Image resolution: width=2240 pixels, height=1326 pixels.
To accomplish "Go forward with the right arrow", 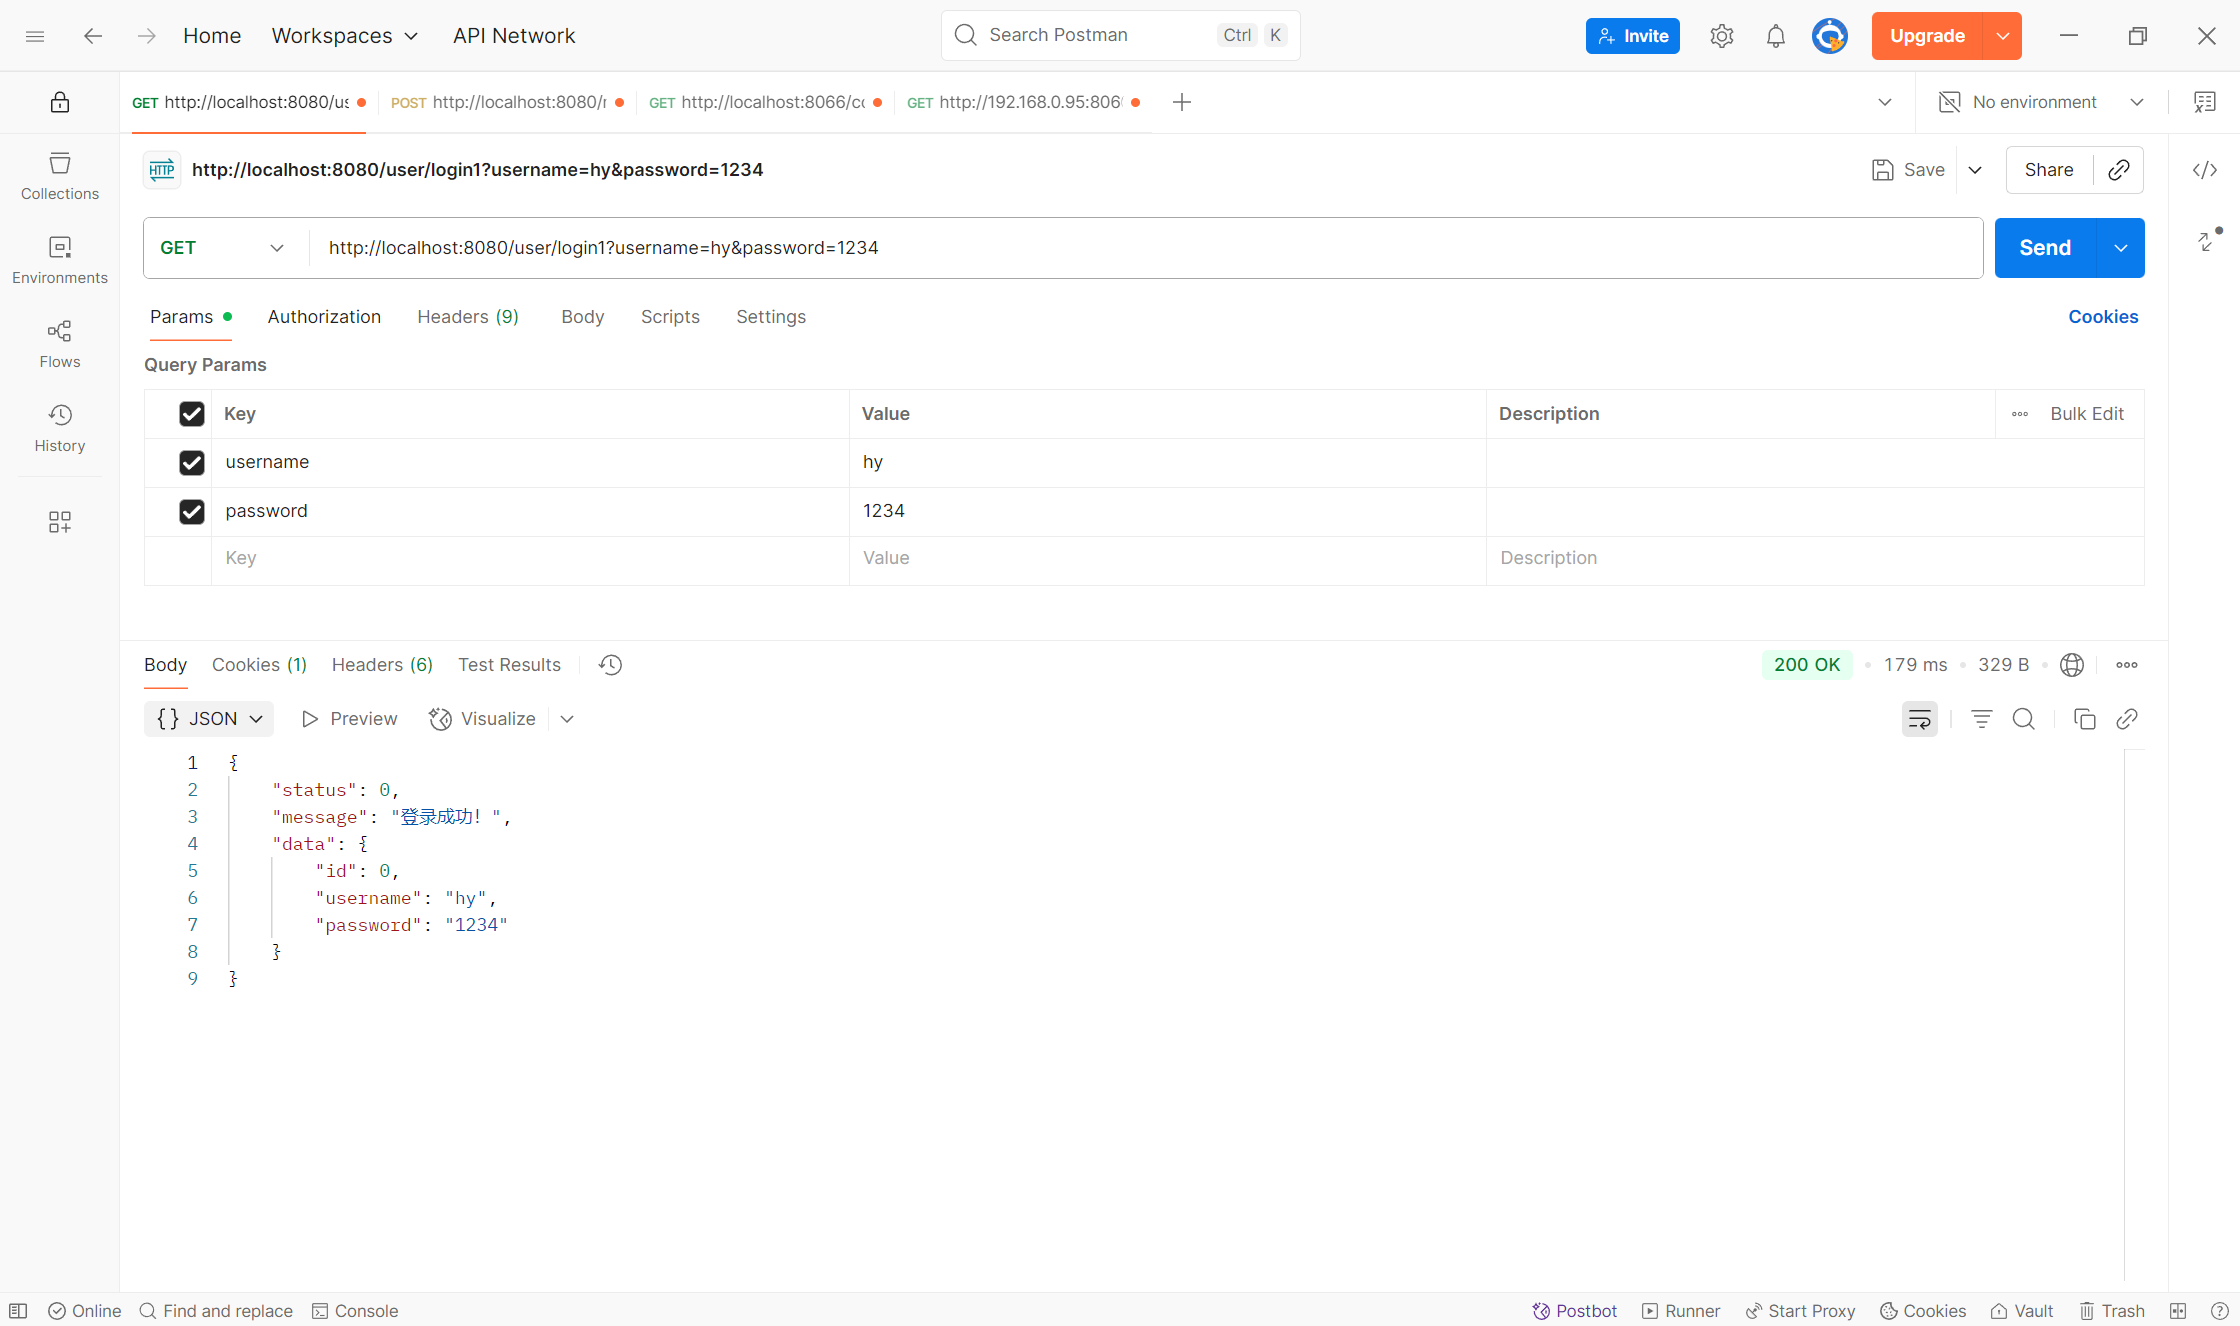I will pyautogui.click(x=147, y=36).
